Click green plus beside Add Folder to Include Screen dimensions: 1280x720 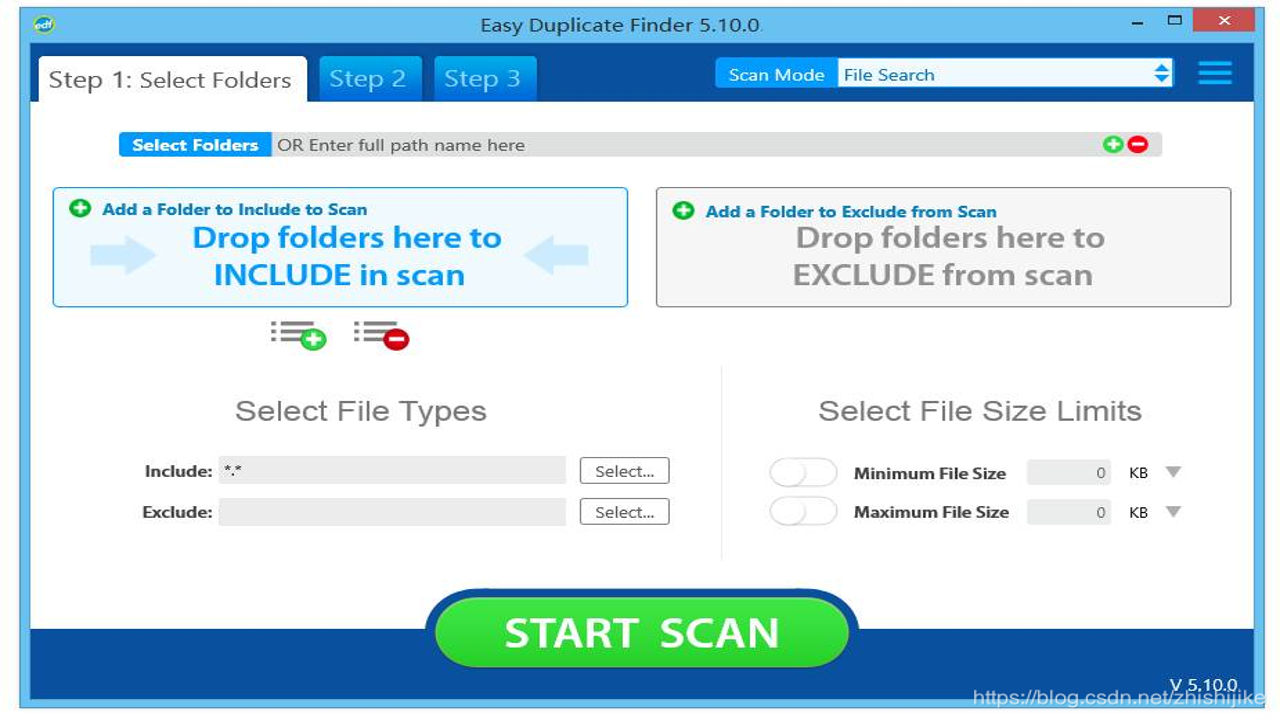[x=80, y=208]
